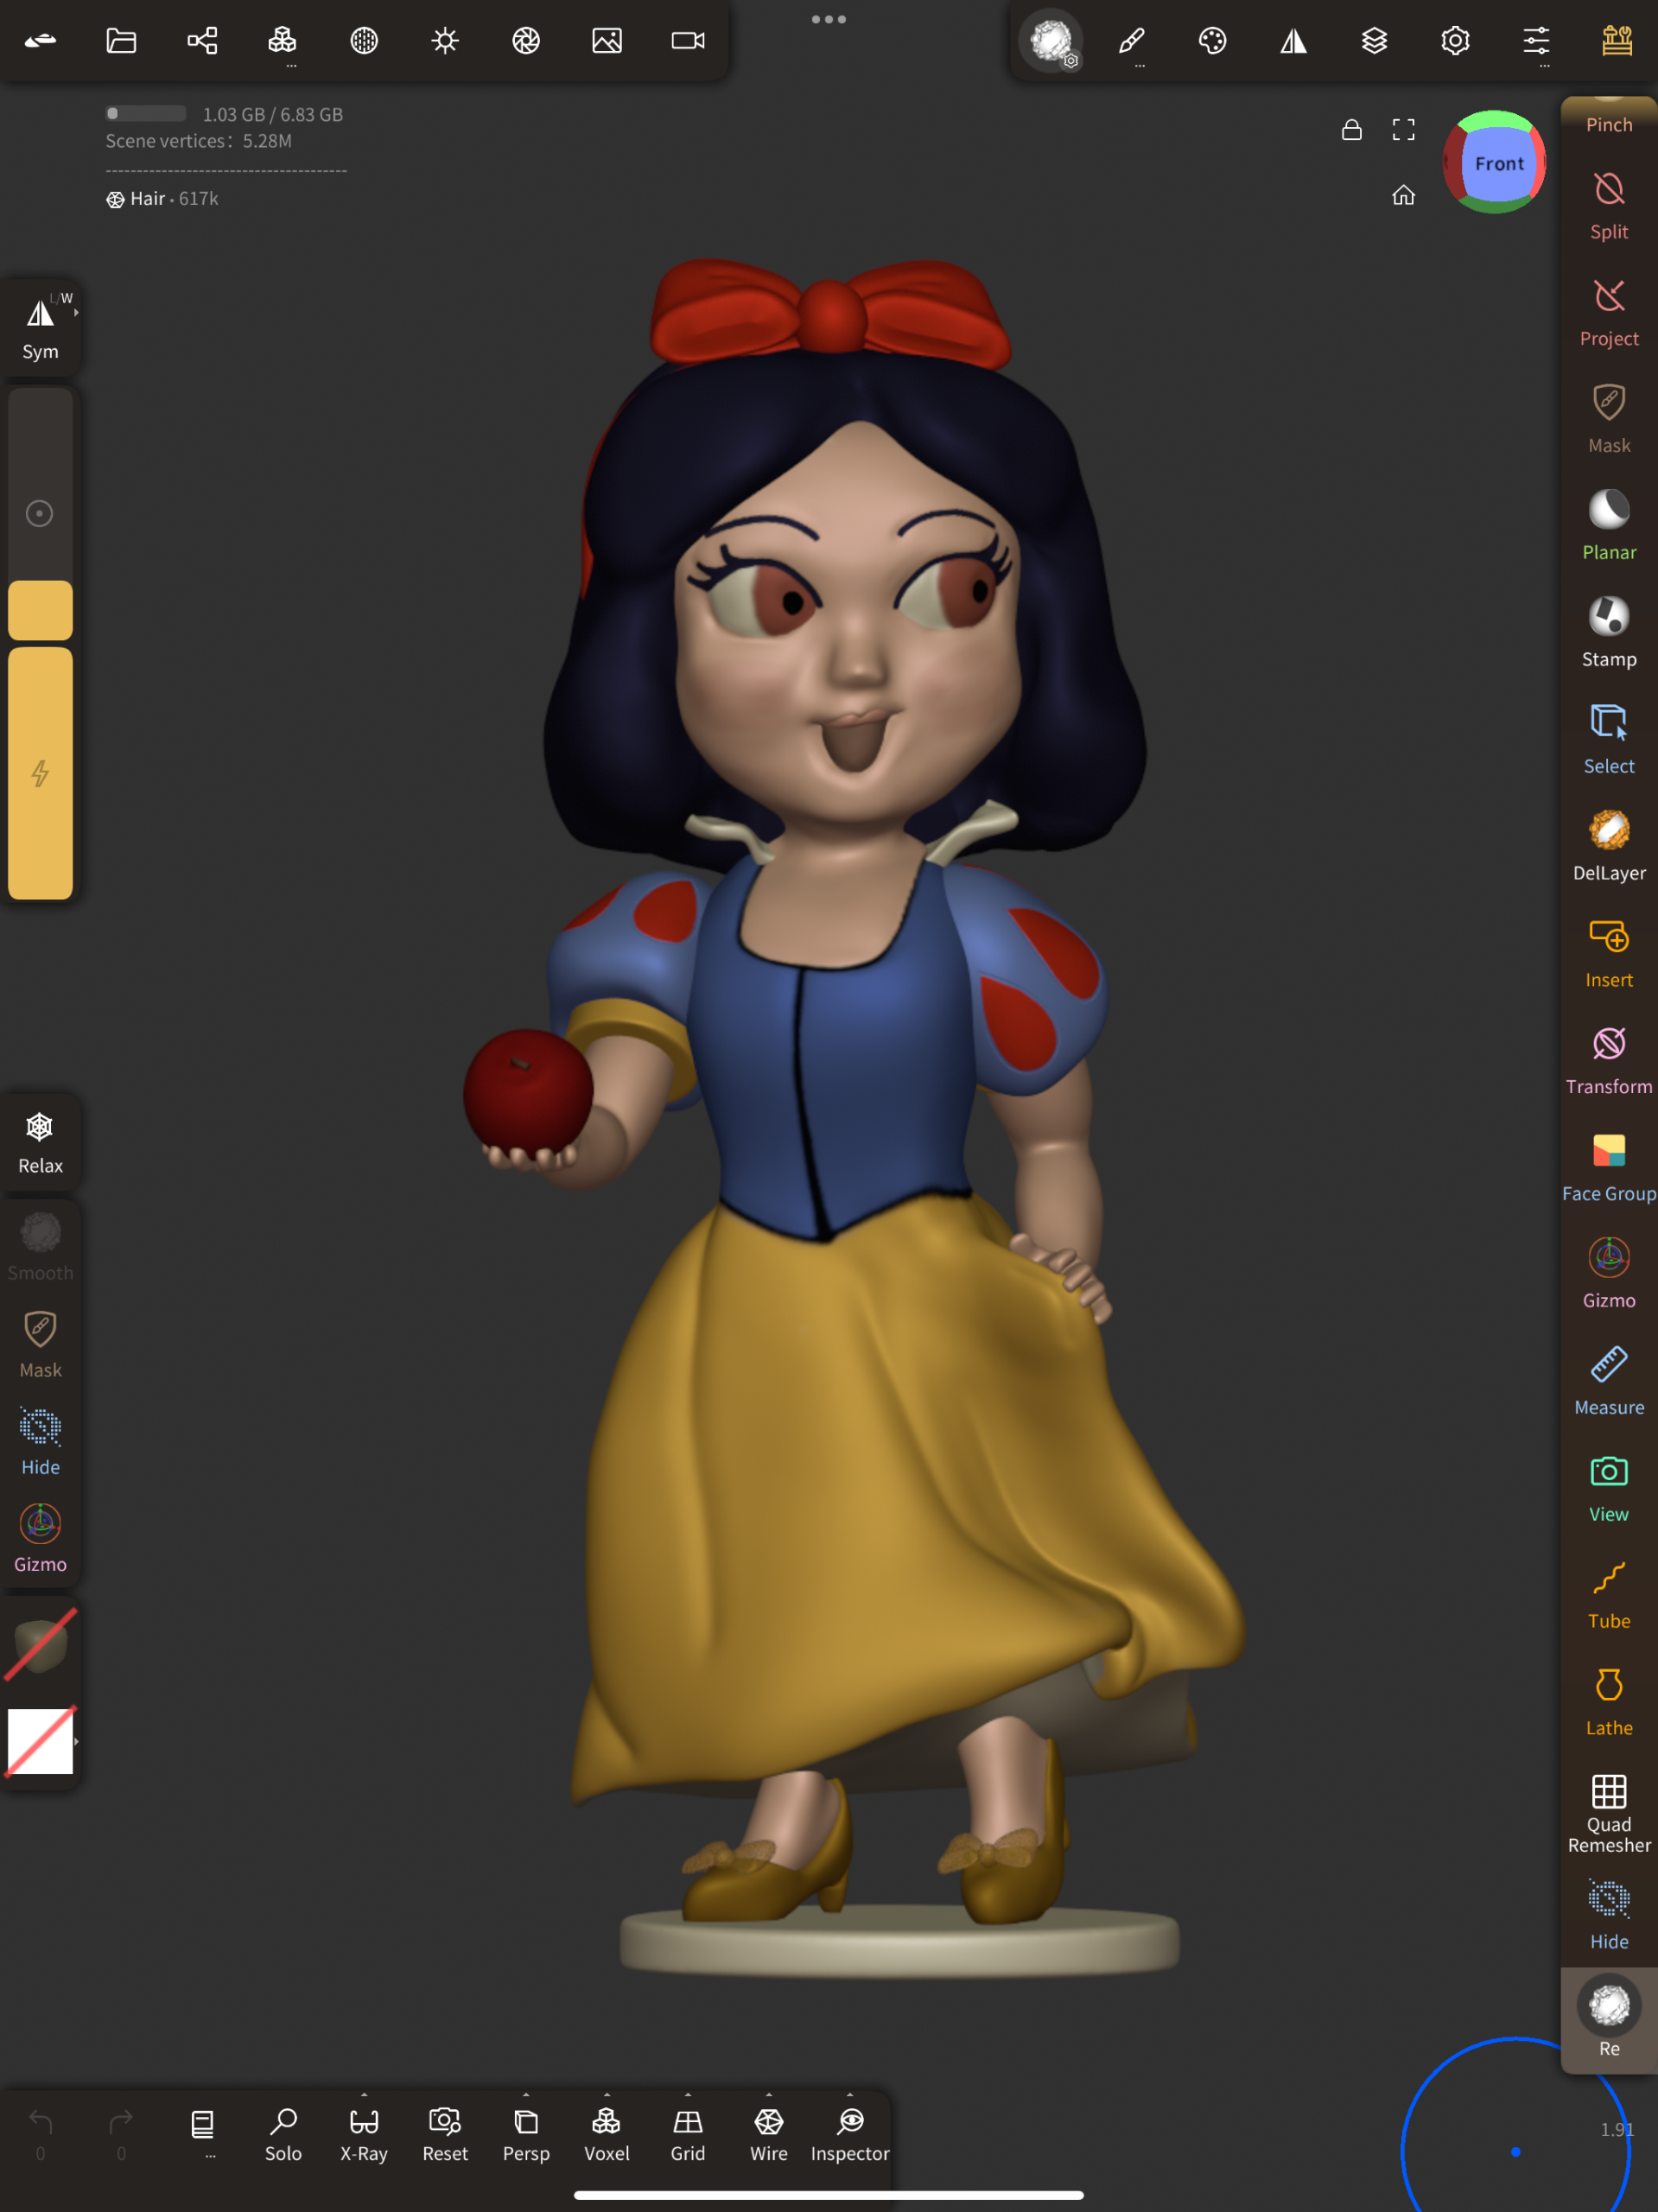Expand the Grid options caret
The height and width of the screenshot is (2212, 1658).
pos(688,2094)
